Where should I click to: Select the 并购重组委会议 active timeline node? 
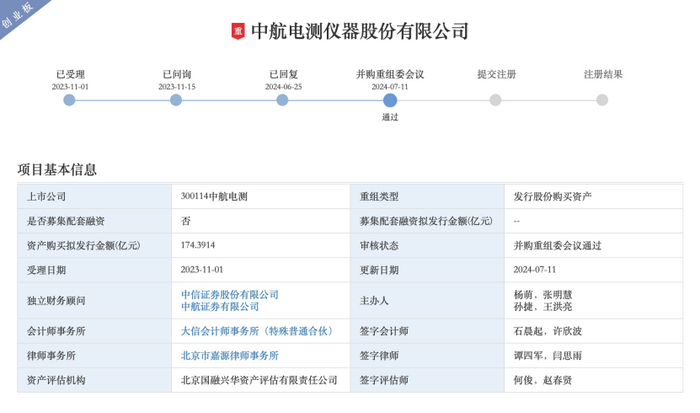(x=390, y=100)
